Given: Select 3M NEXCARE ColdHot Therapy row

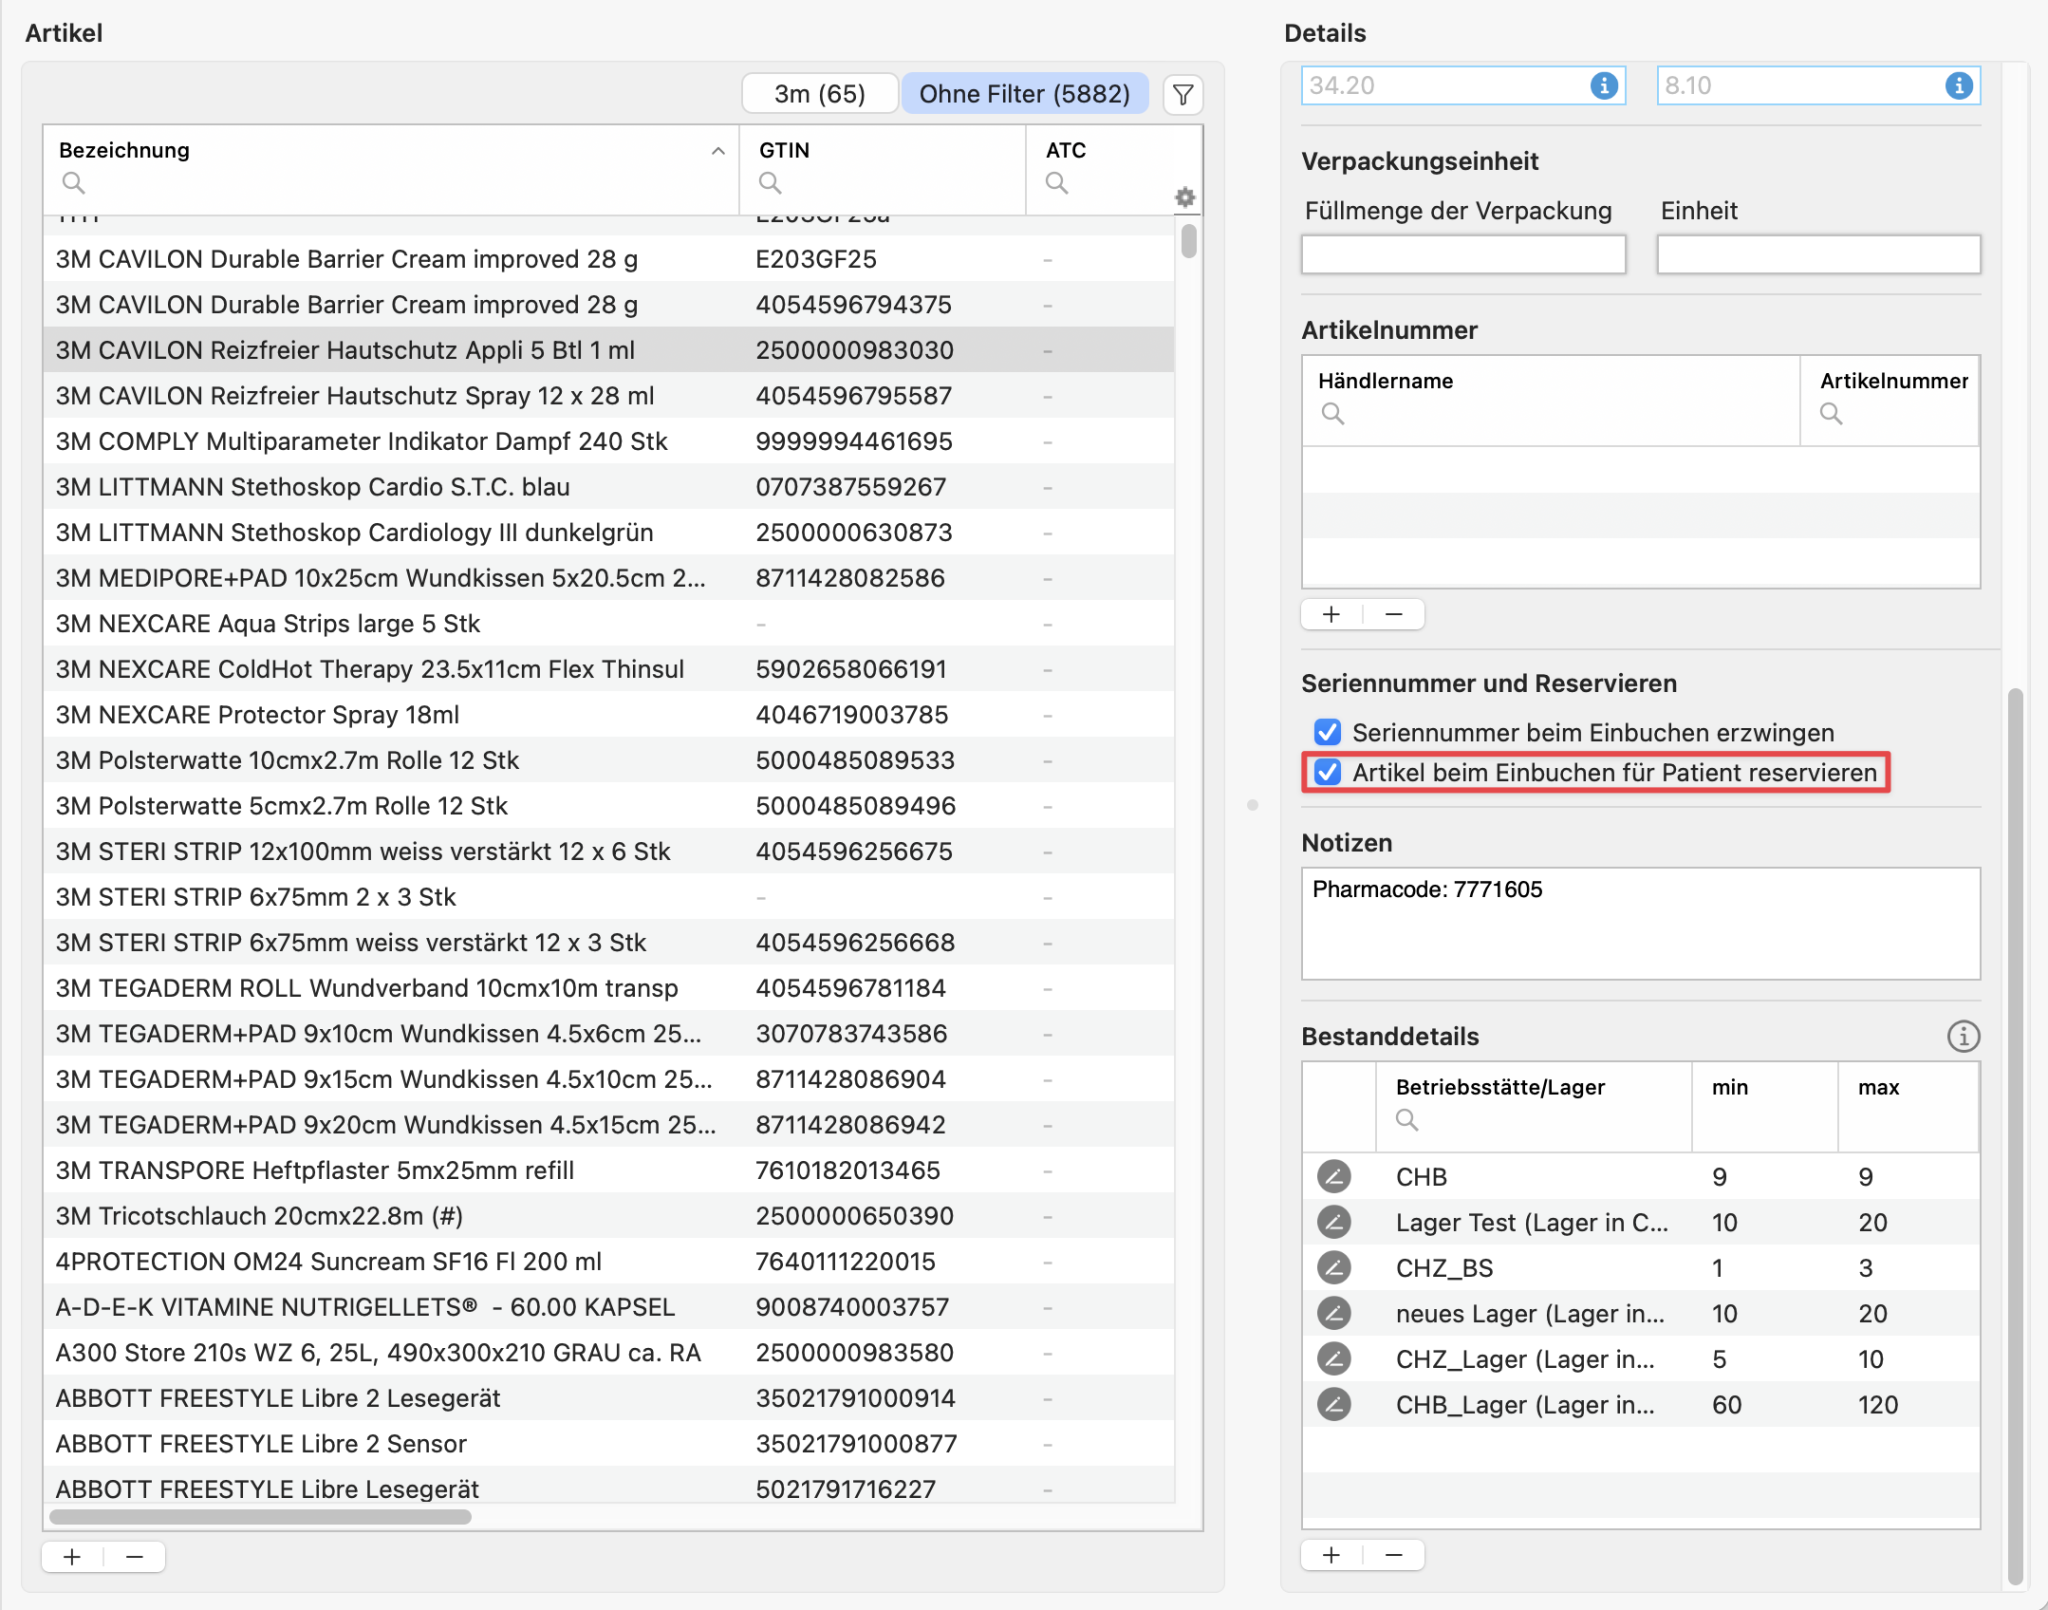Looking at the screenshot, I should click(x=609, y=669).
